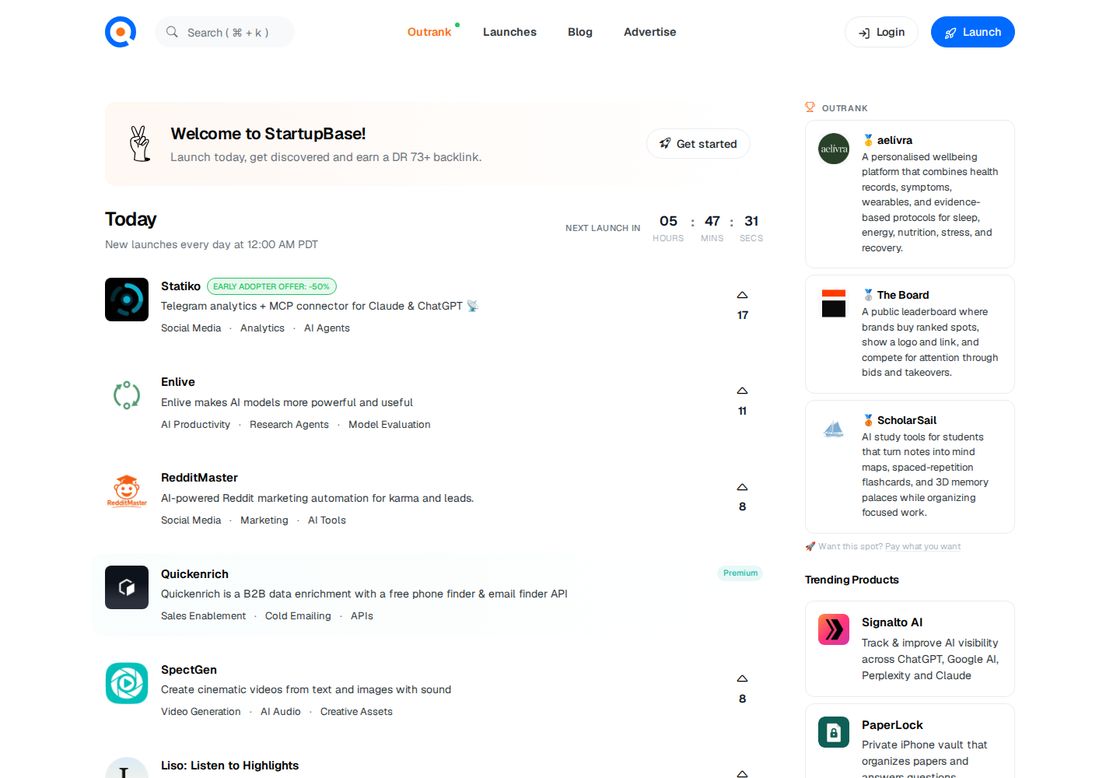1120x778 pixels.
Task: Click the Pay what you want link
Action: pos(923,547)
